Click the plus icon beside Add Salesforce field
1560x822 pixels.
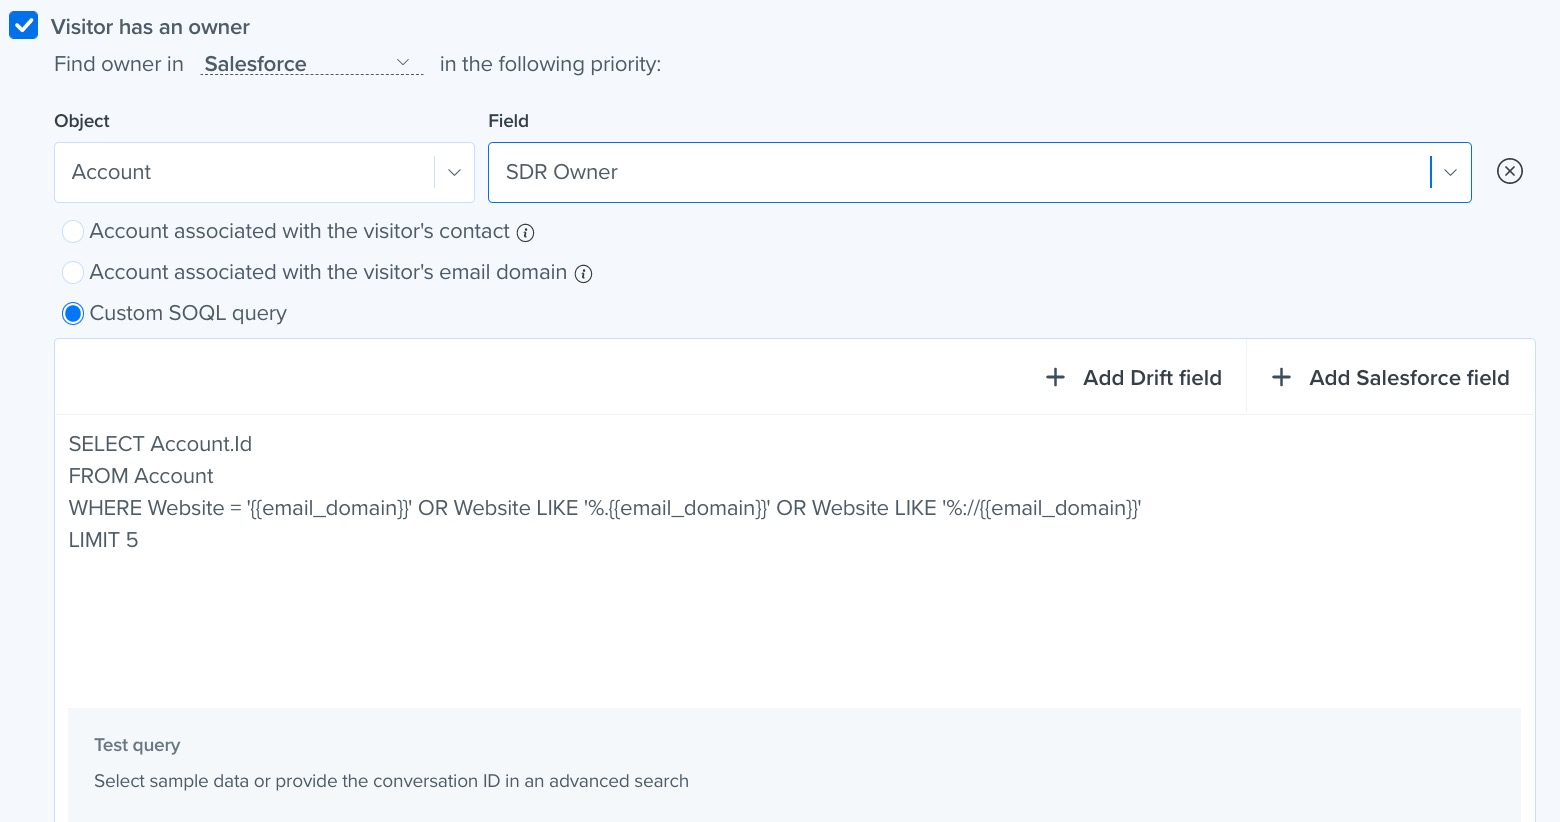1281,377
